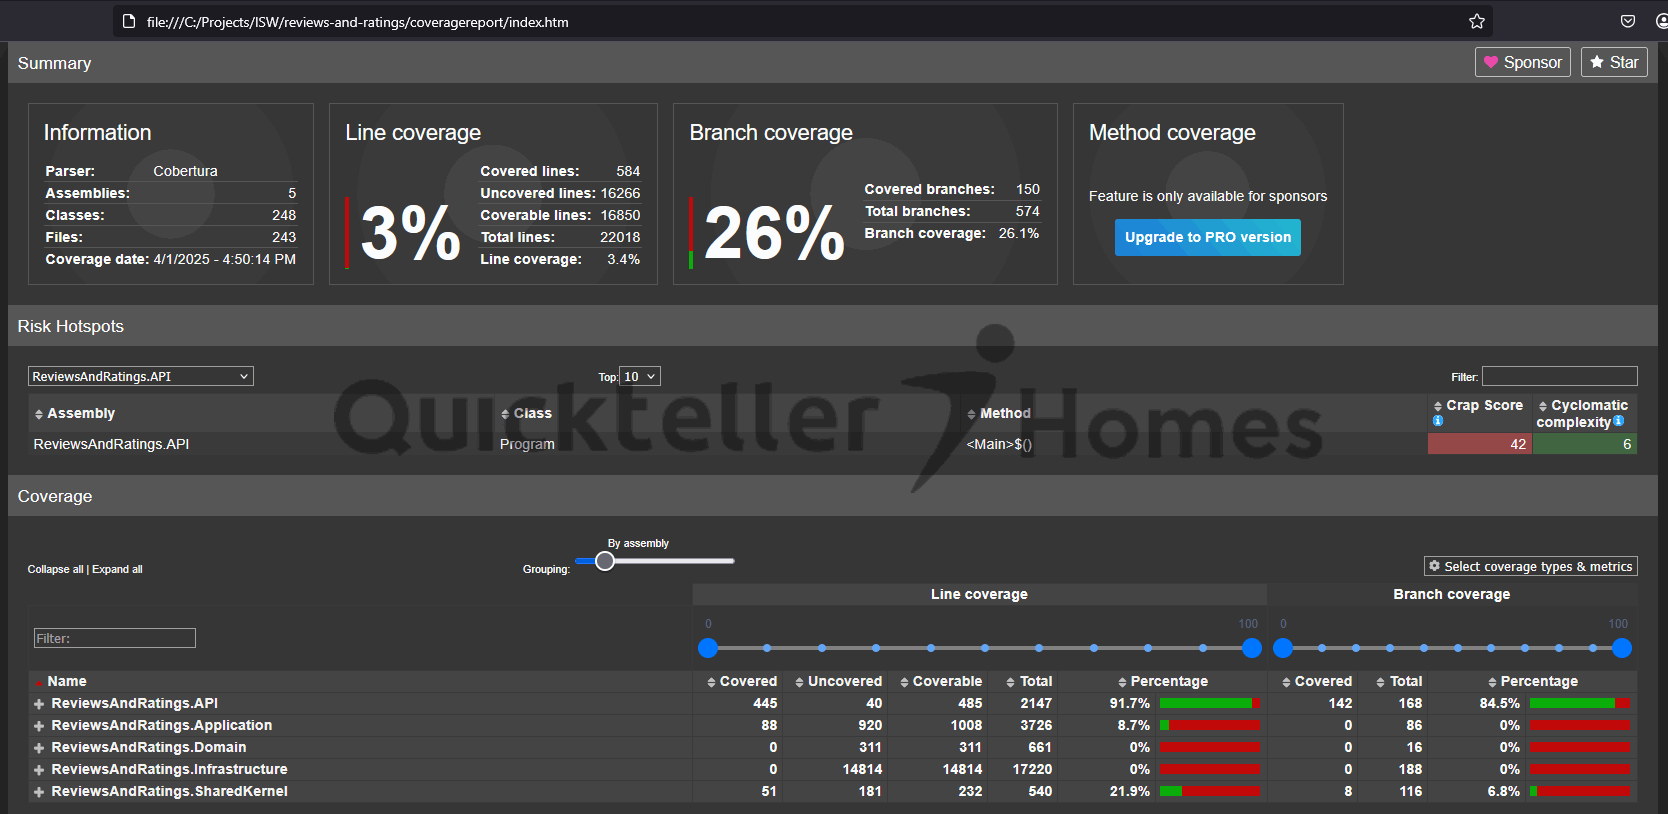Open the ReviewsAndRatings.API assembly dropdown
This screenshot has width=1668, height=814.
(140, 377)
